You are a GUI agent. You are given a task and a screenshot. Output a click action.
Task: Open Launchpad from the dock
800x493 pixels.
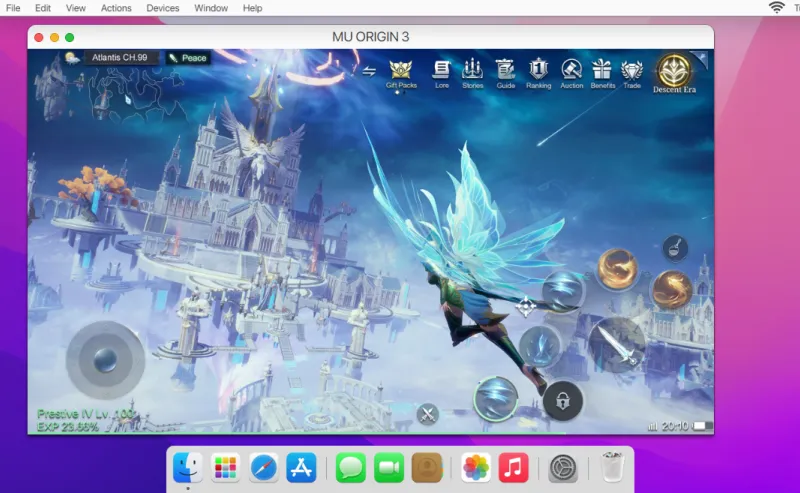226,467
